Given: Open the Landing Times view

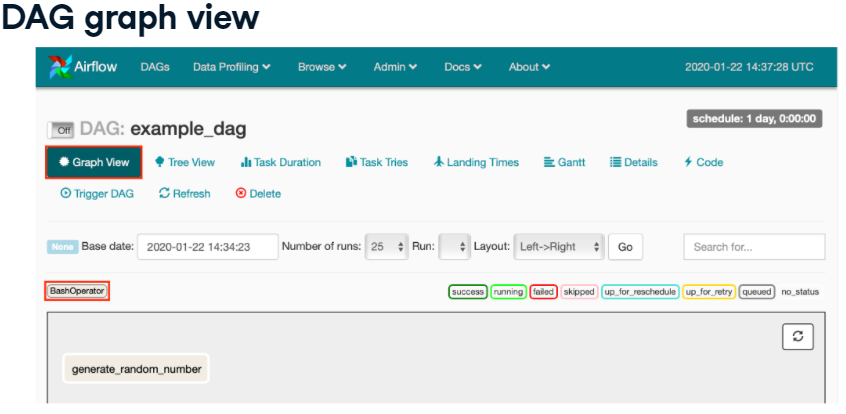Looking at the screenshot, I should pyautogui.click(x=476, y=162).
